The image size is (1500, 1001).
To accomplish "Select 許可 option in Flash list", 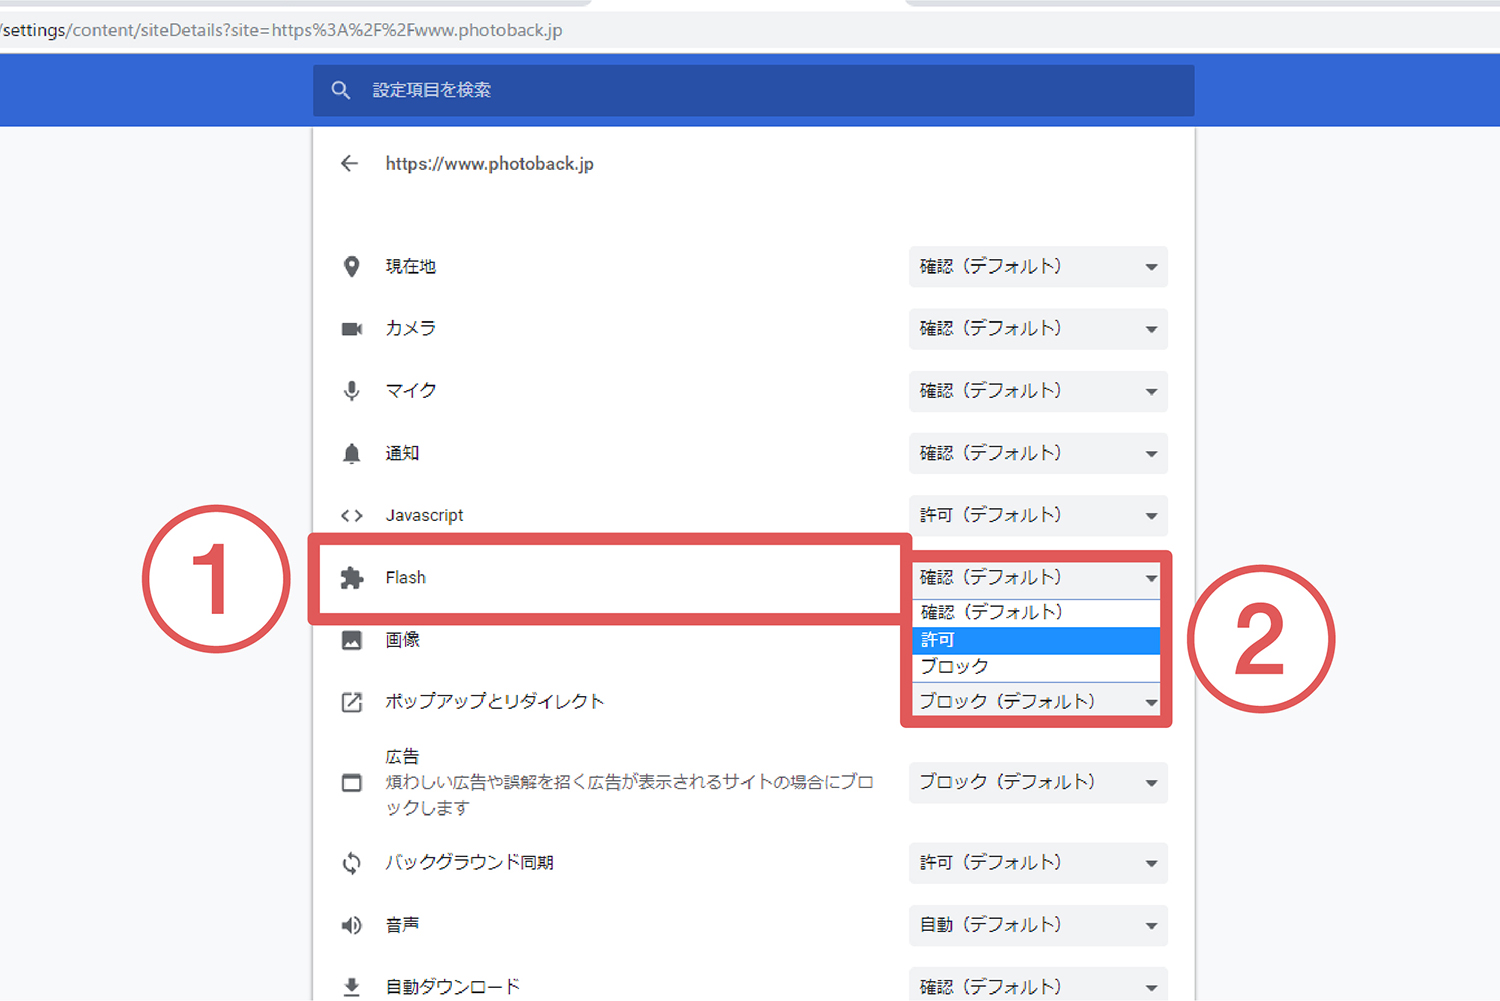I will pos(1036,640).
